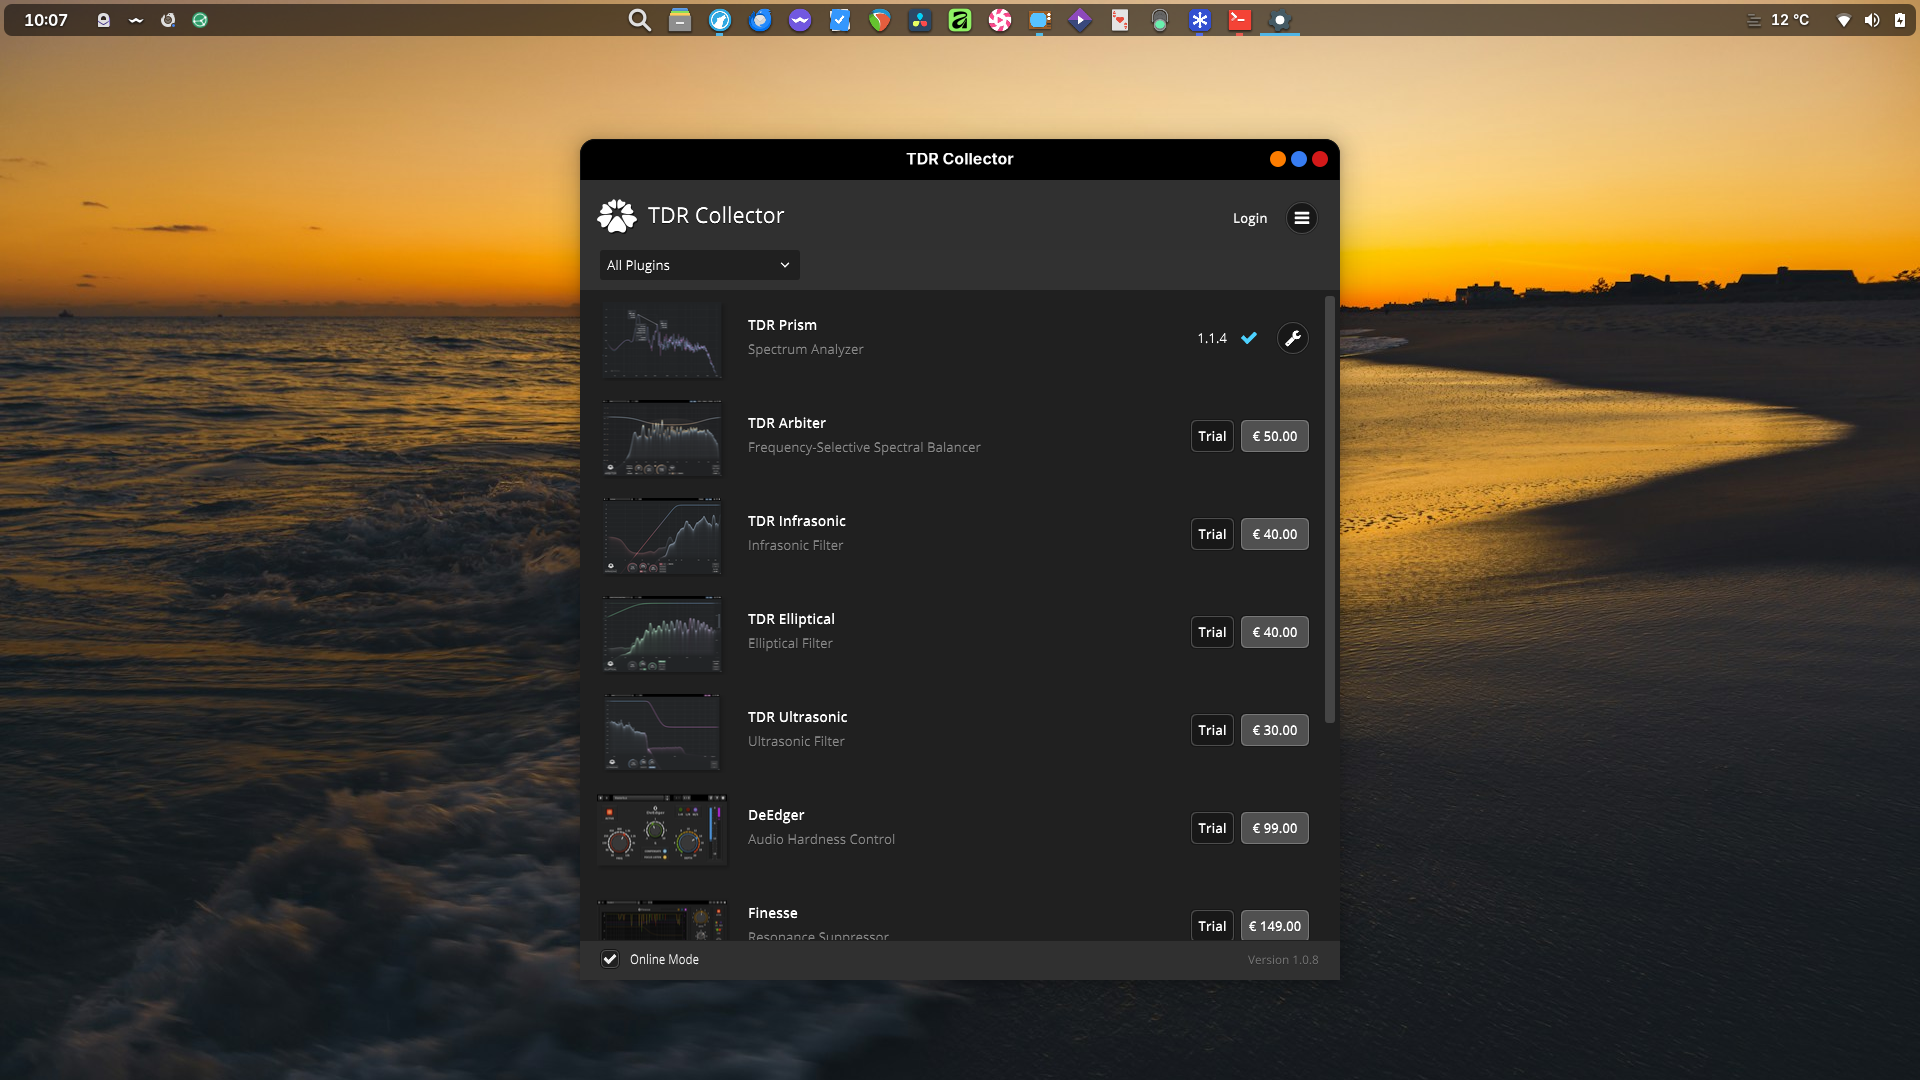Launch DaVinci Resolve from the dock
The image size is (1920, 1080).
pos(920,20)
